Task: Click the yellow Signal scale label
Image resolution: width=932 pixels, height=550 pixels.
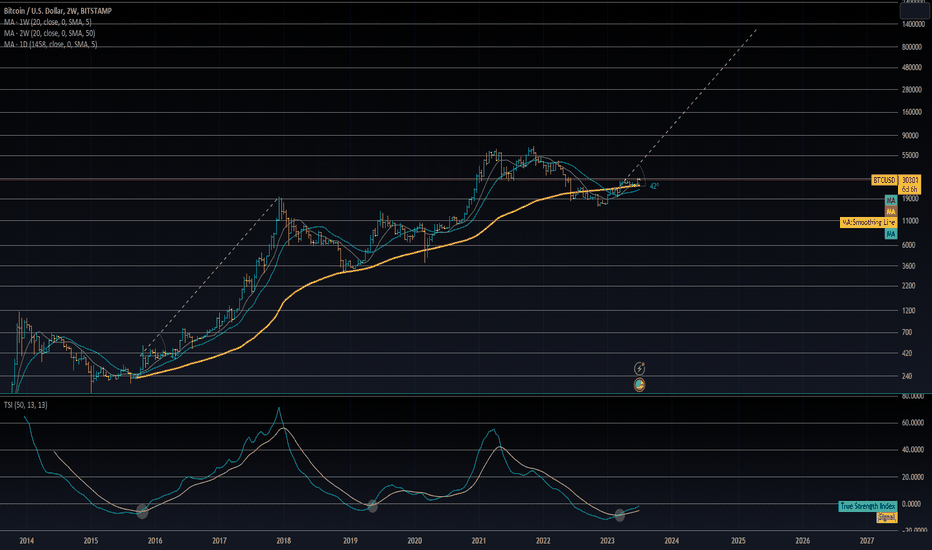Action: (886, 517)
